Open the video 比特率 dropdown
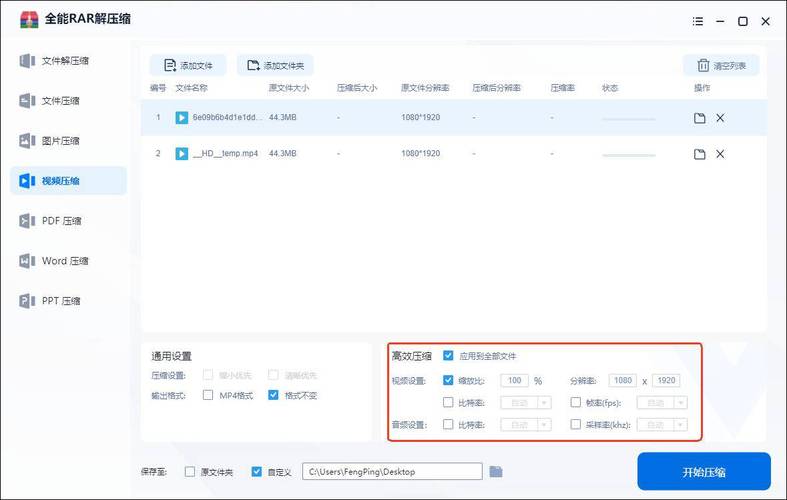 coord(526,403)
